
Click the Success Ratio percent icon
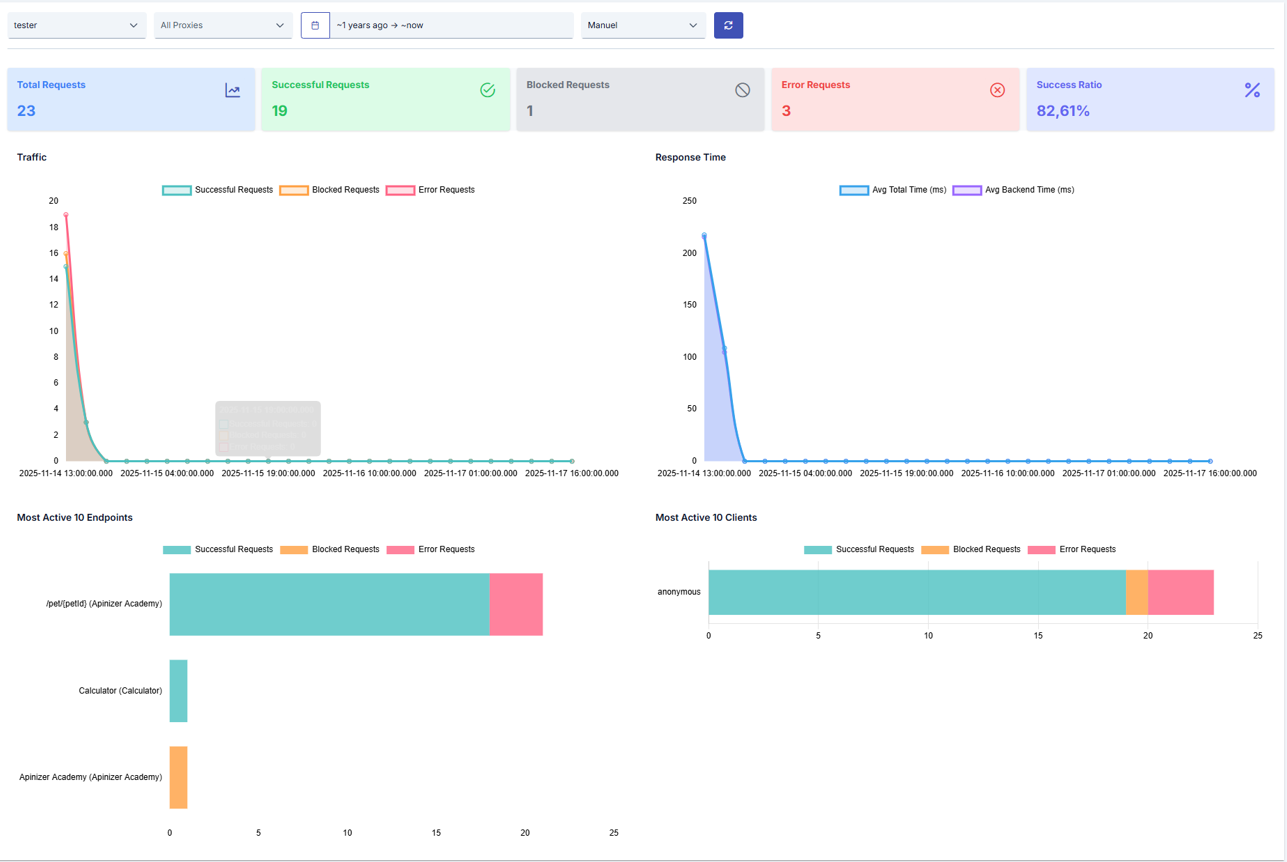(1252, 91)
